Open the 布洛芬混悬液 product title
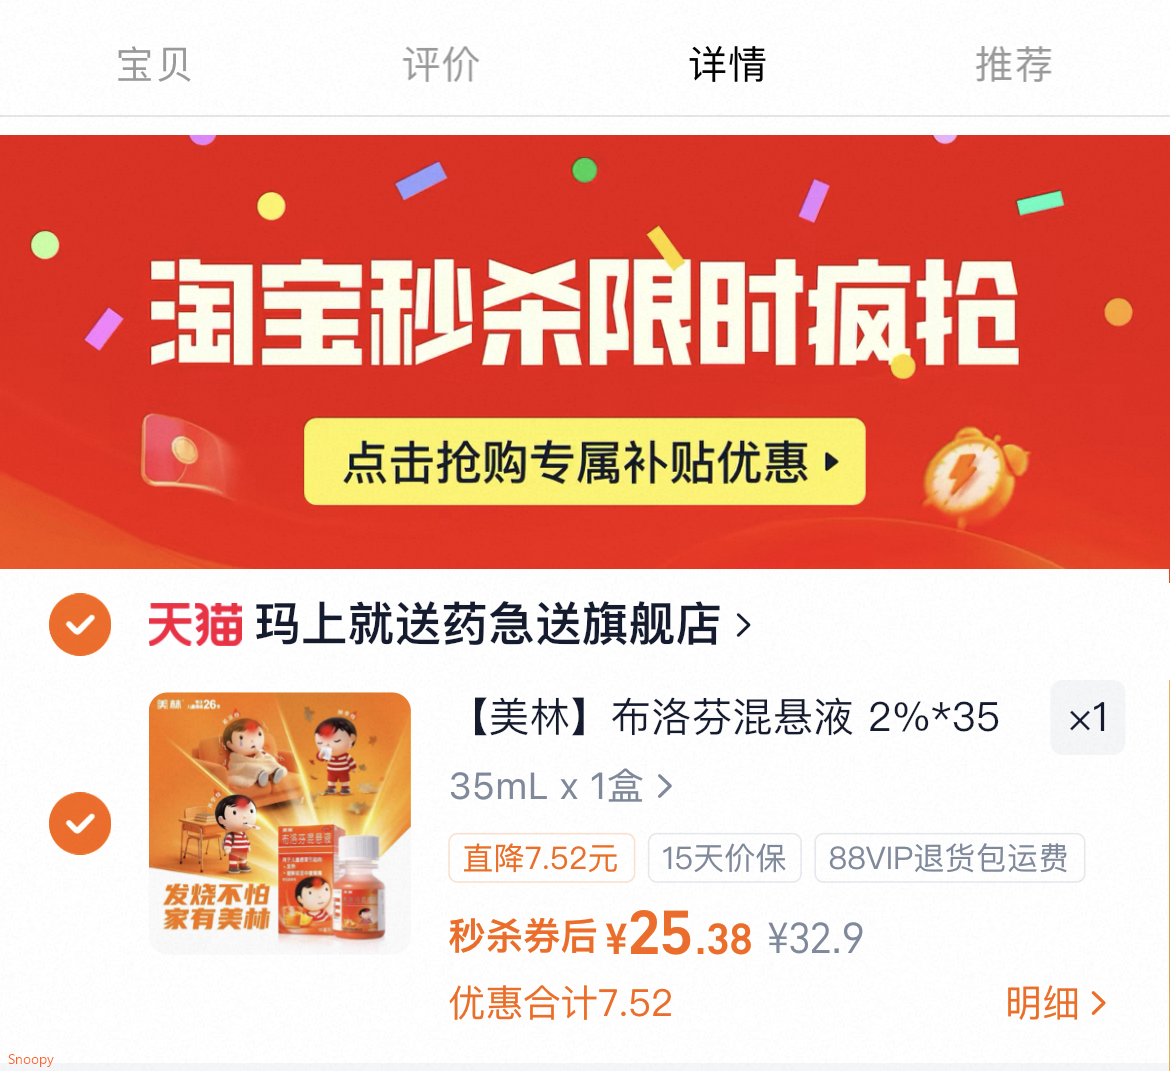The width and height of the screenshot is (1170, 1071). (x=732, y=717)
